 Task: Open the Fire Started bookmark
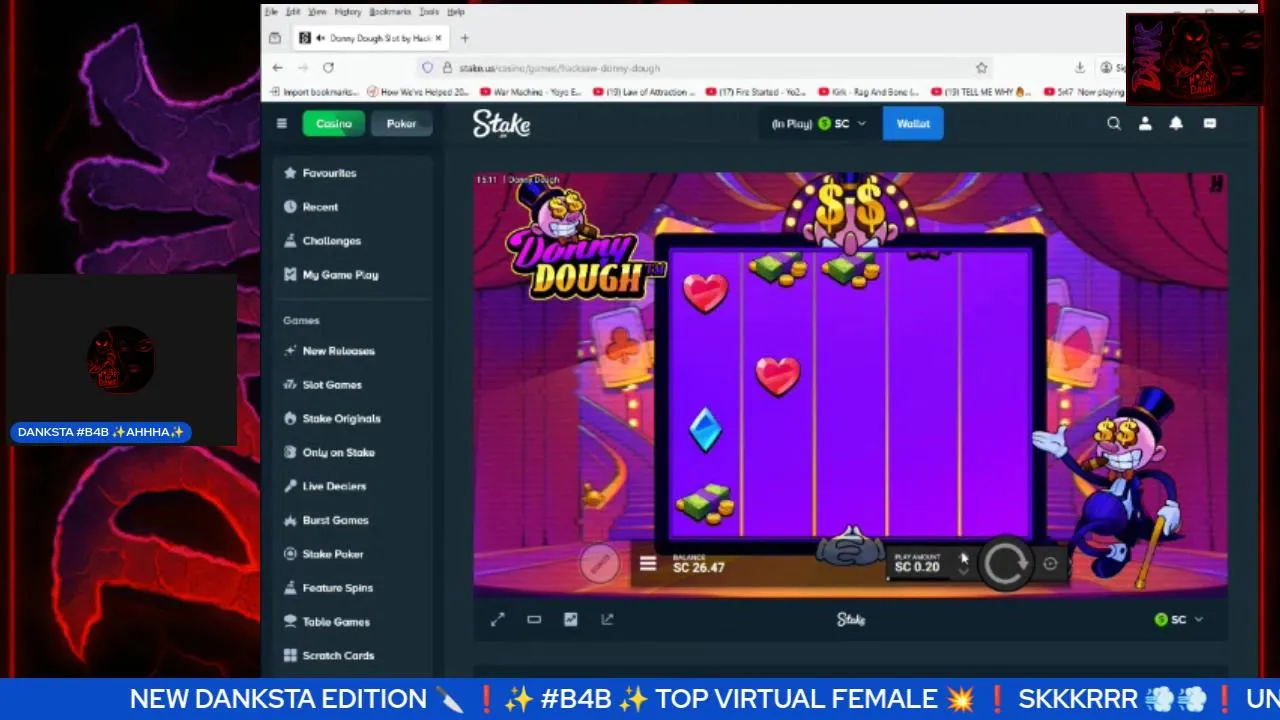pos(756,92)
